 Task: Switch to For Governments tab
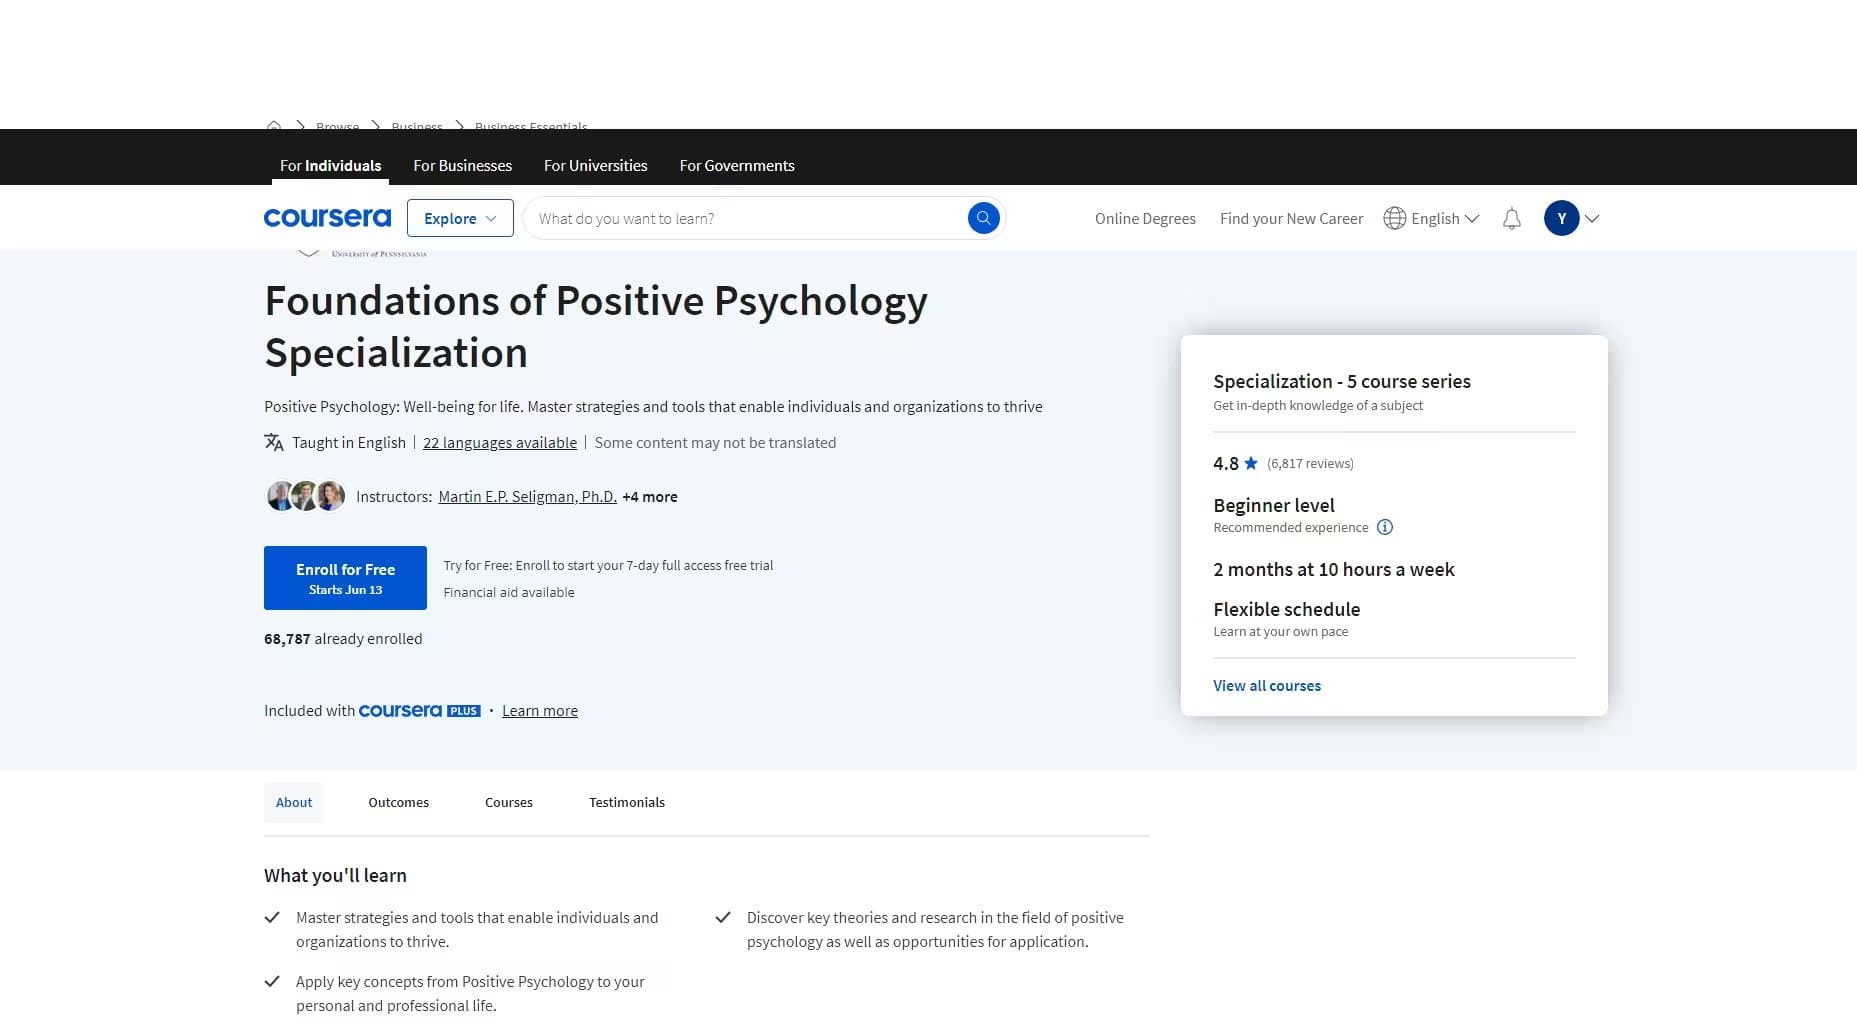(x=737, y=166)
